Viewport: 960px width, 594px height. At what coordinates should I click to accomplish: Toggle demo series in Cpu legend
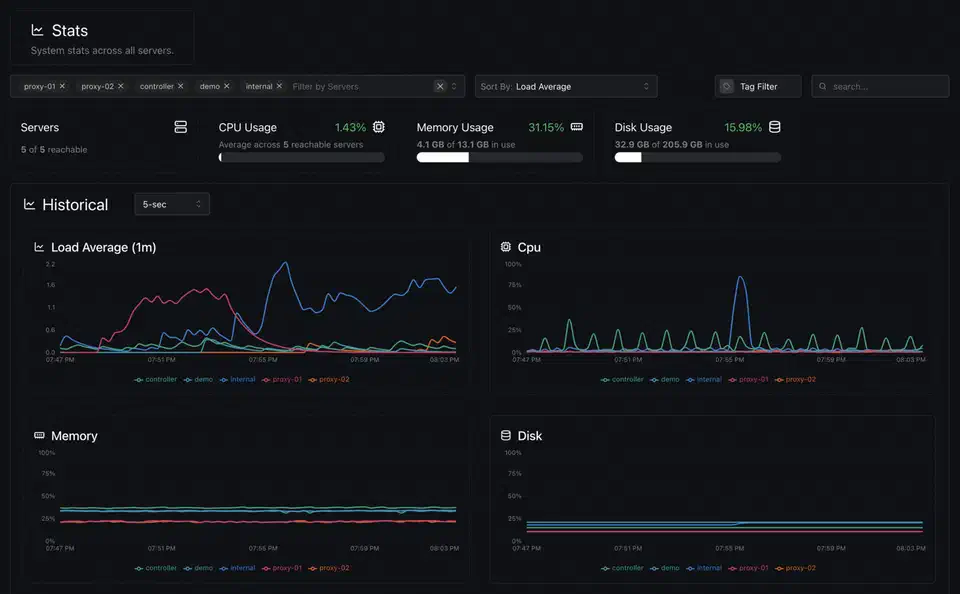pos(664,380)
